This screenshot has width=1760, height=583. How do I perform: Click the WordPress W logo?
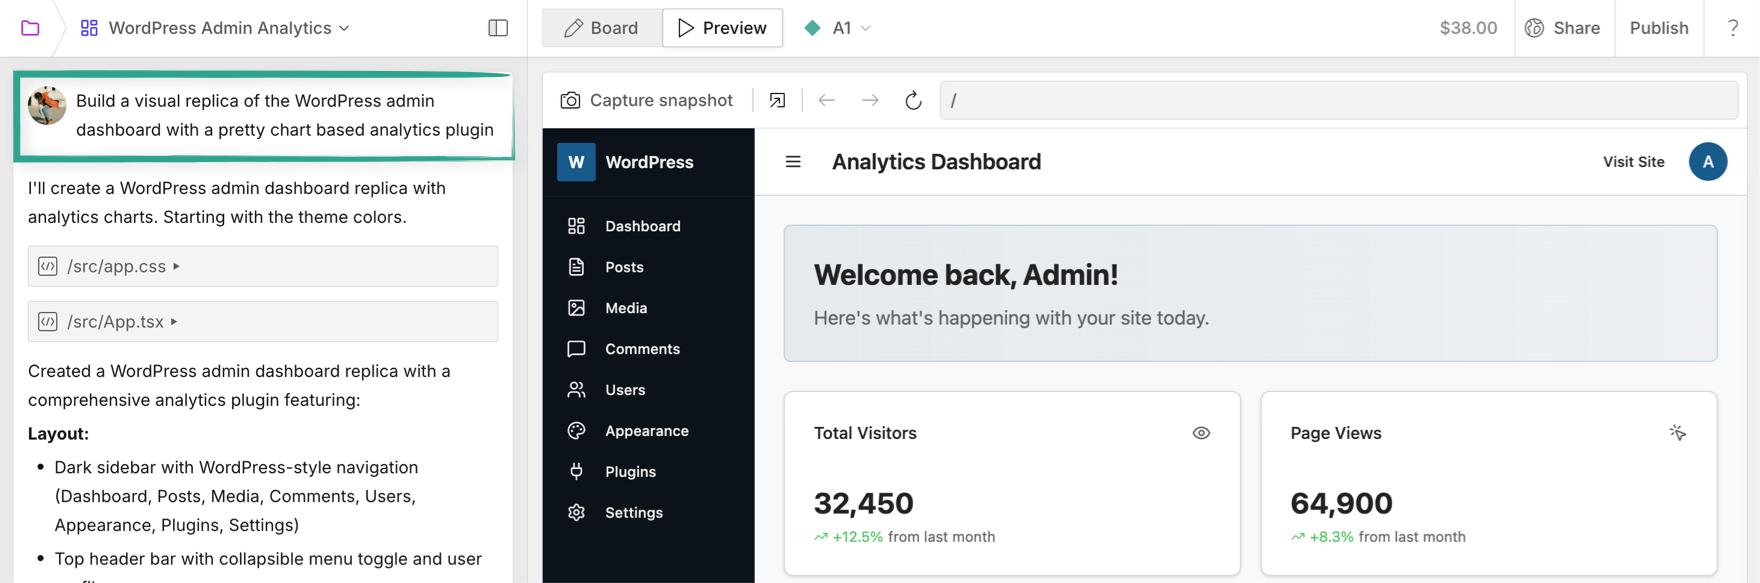(x=576, y=162)
